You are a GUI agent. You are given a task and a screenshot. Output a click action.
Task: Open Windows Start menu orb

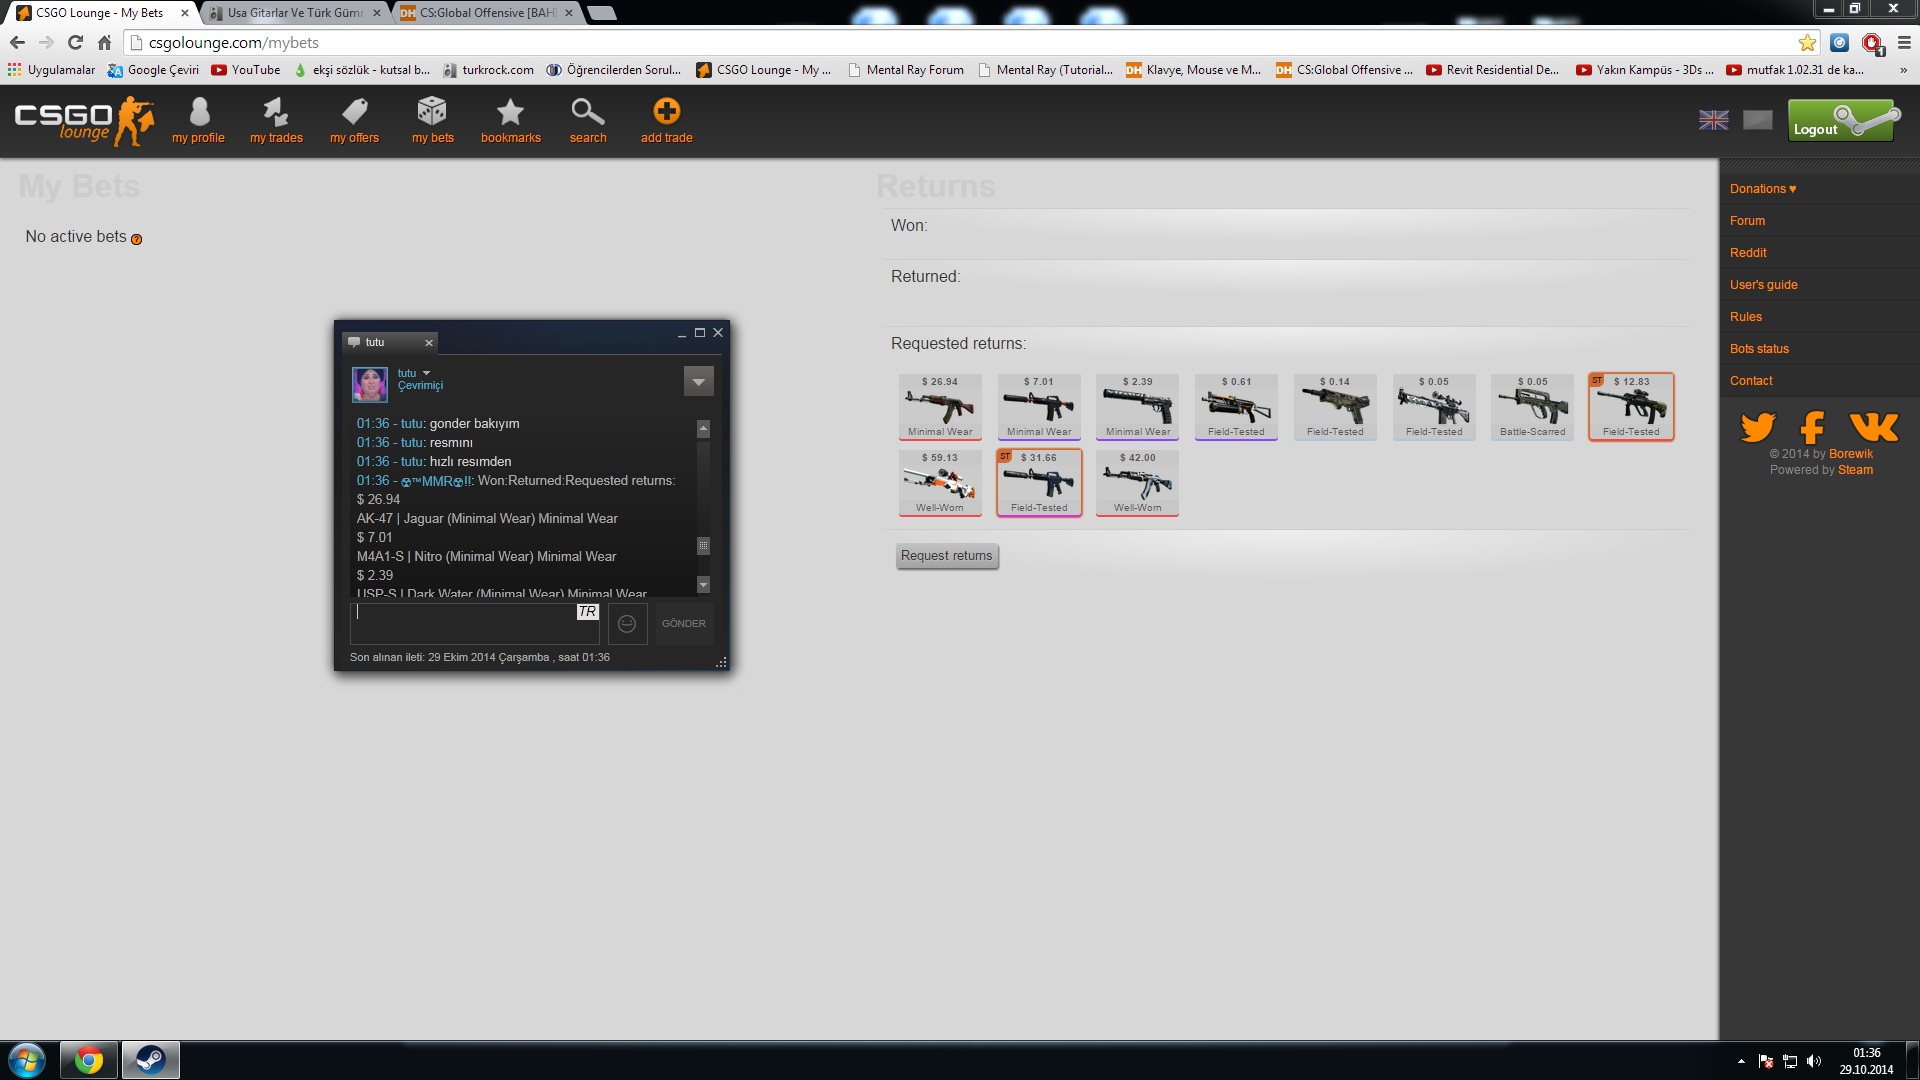coord(27,1060)
